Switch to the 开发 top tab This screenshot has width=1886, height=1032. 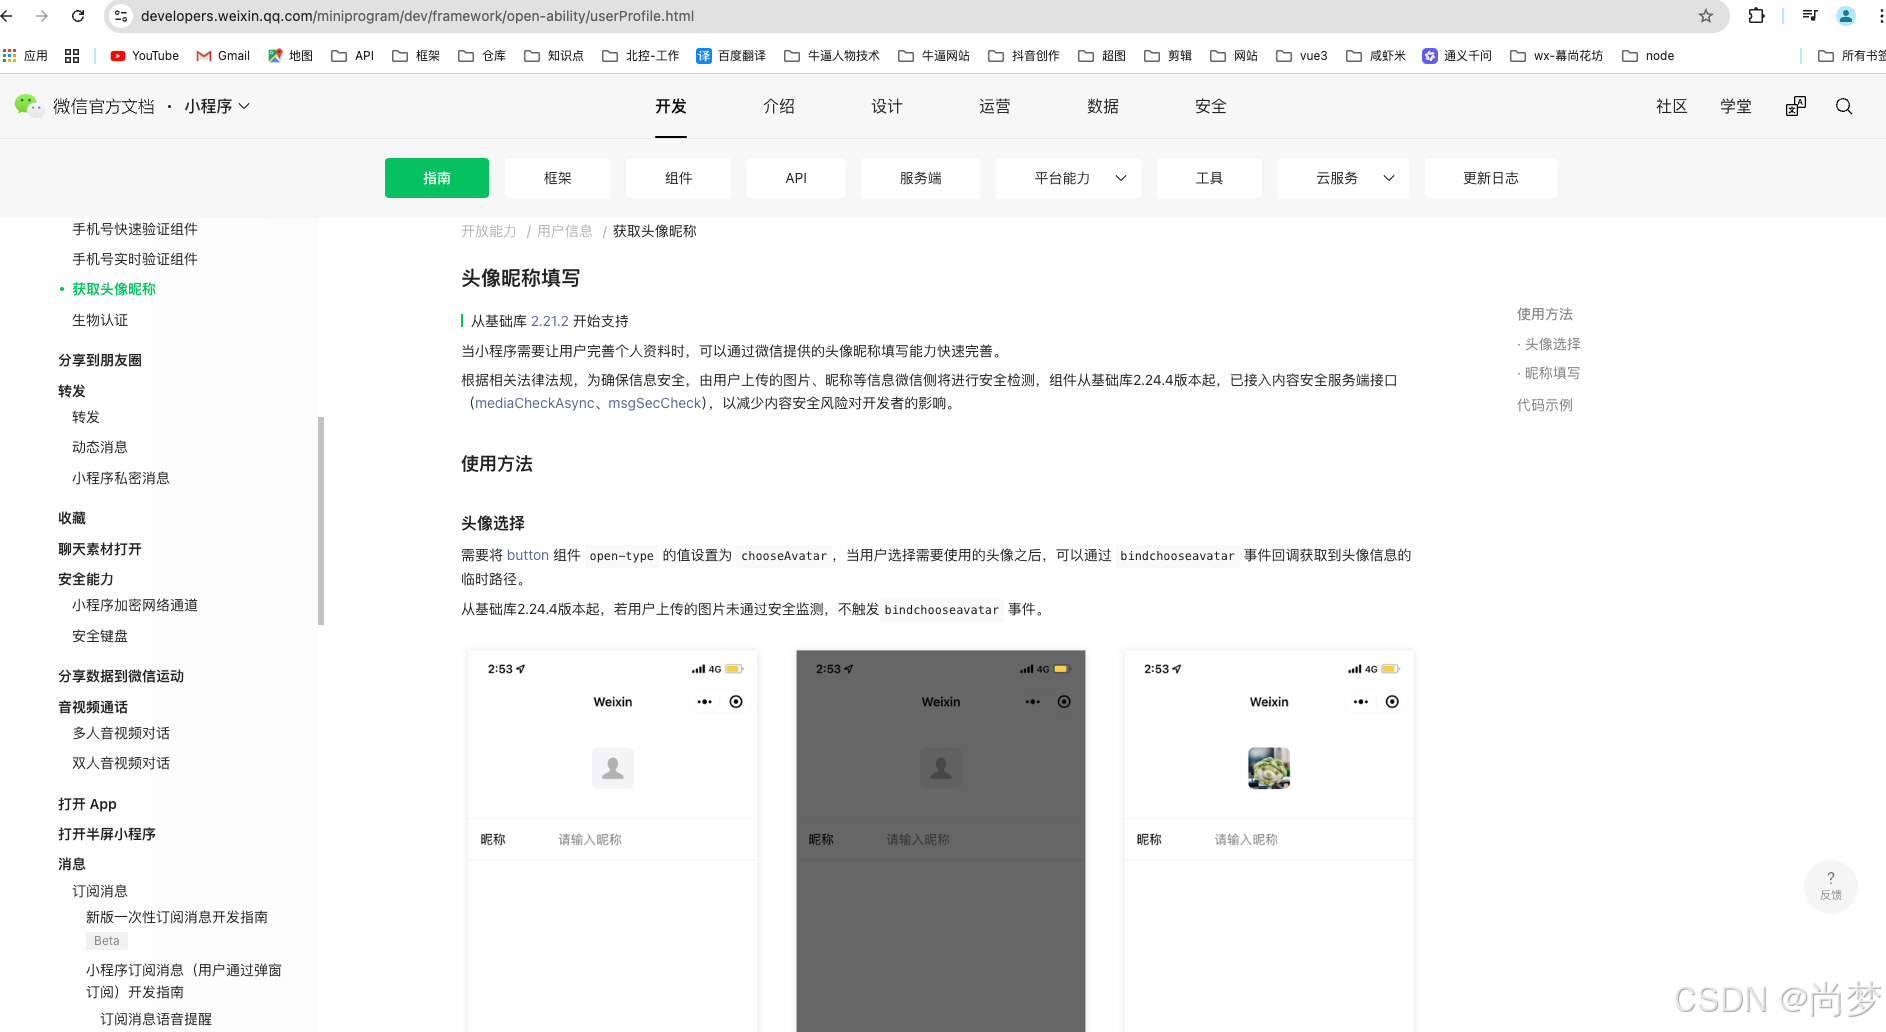pyautogui.click(x=671, y=106)
